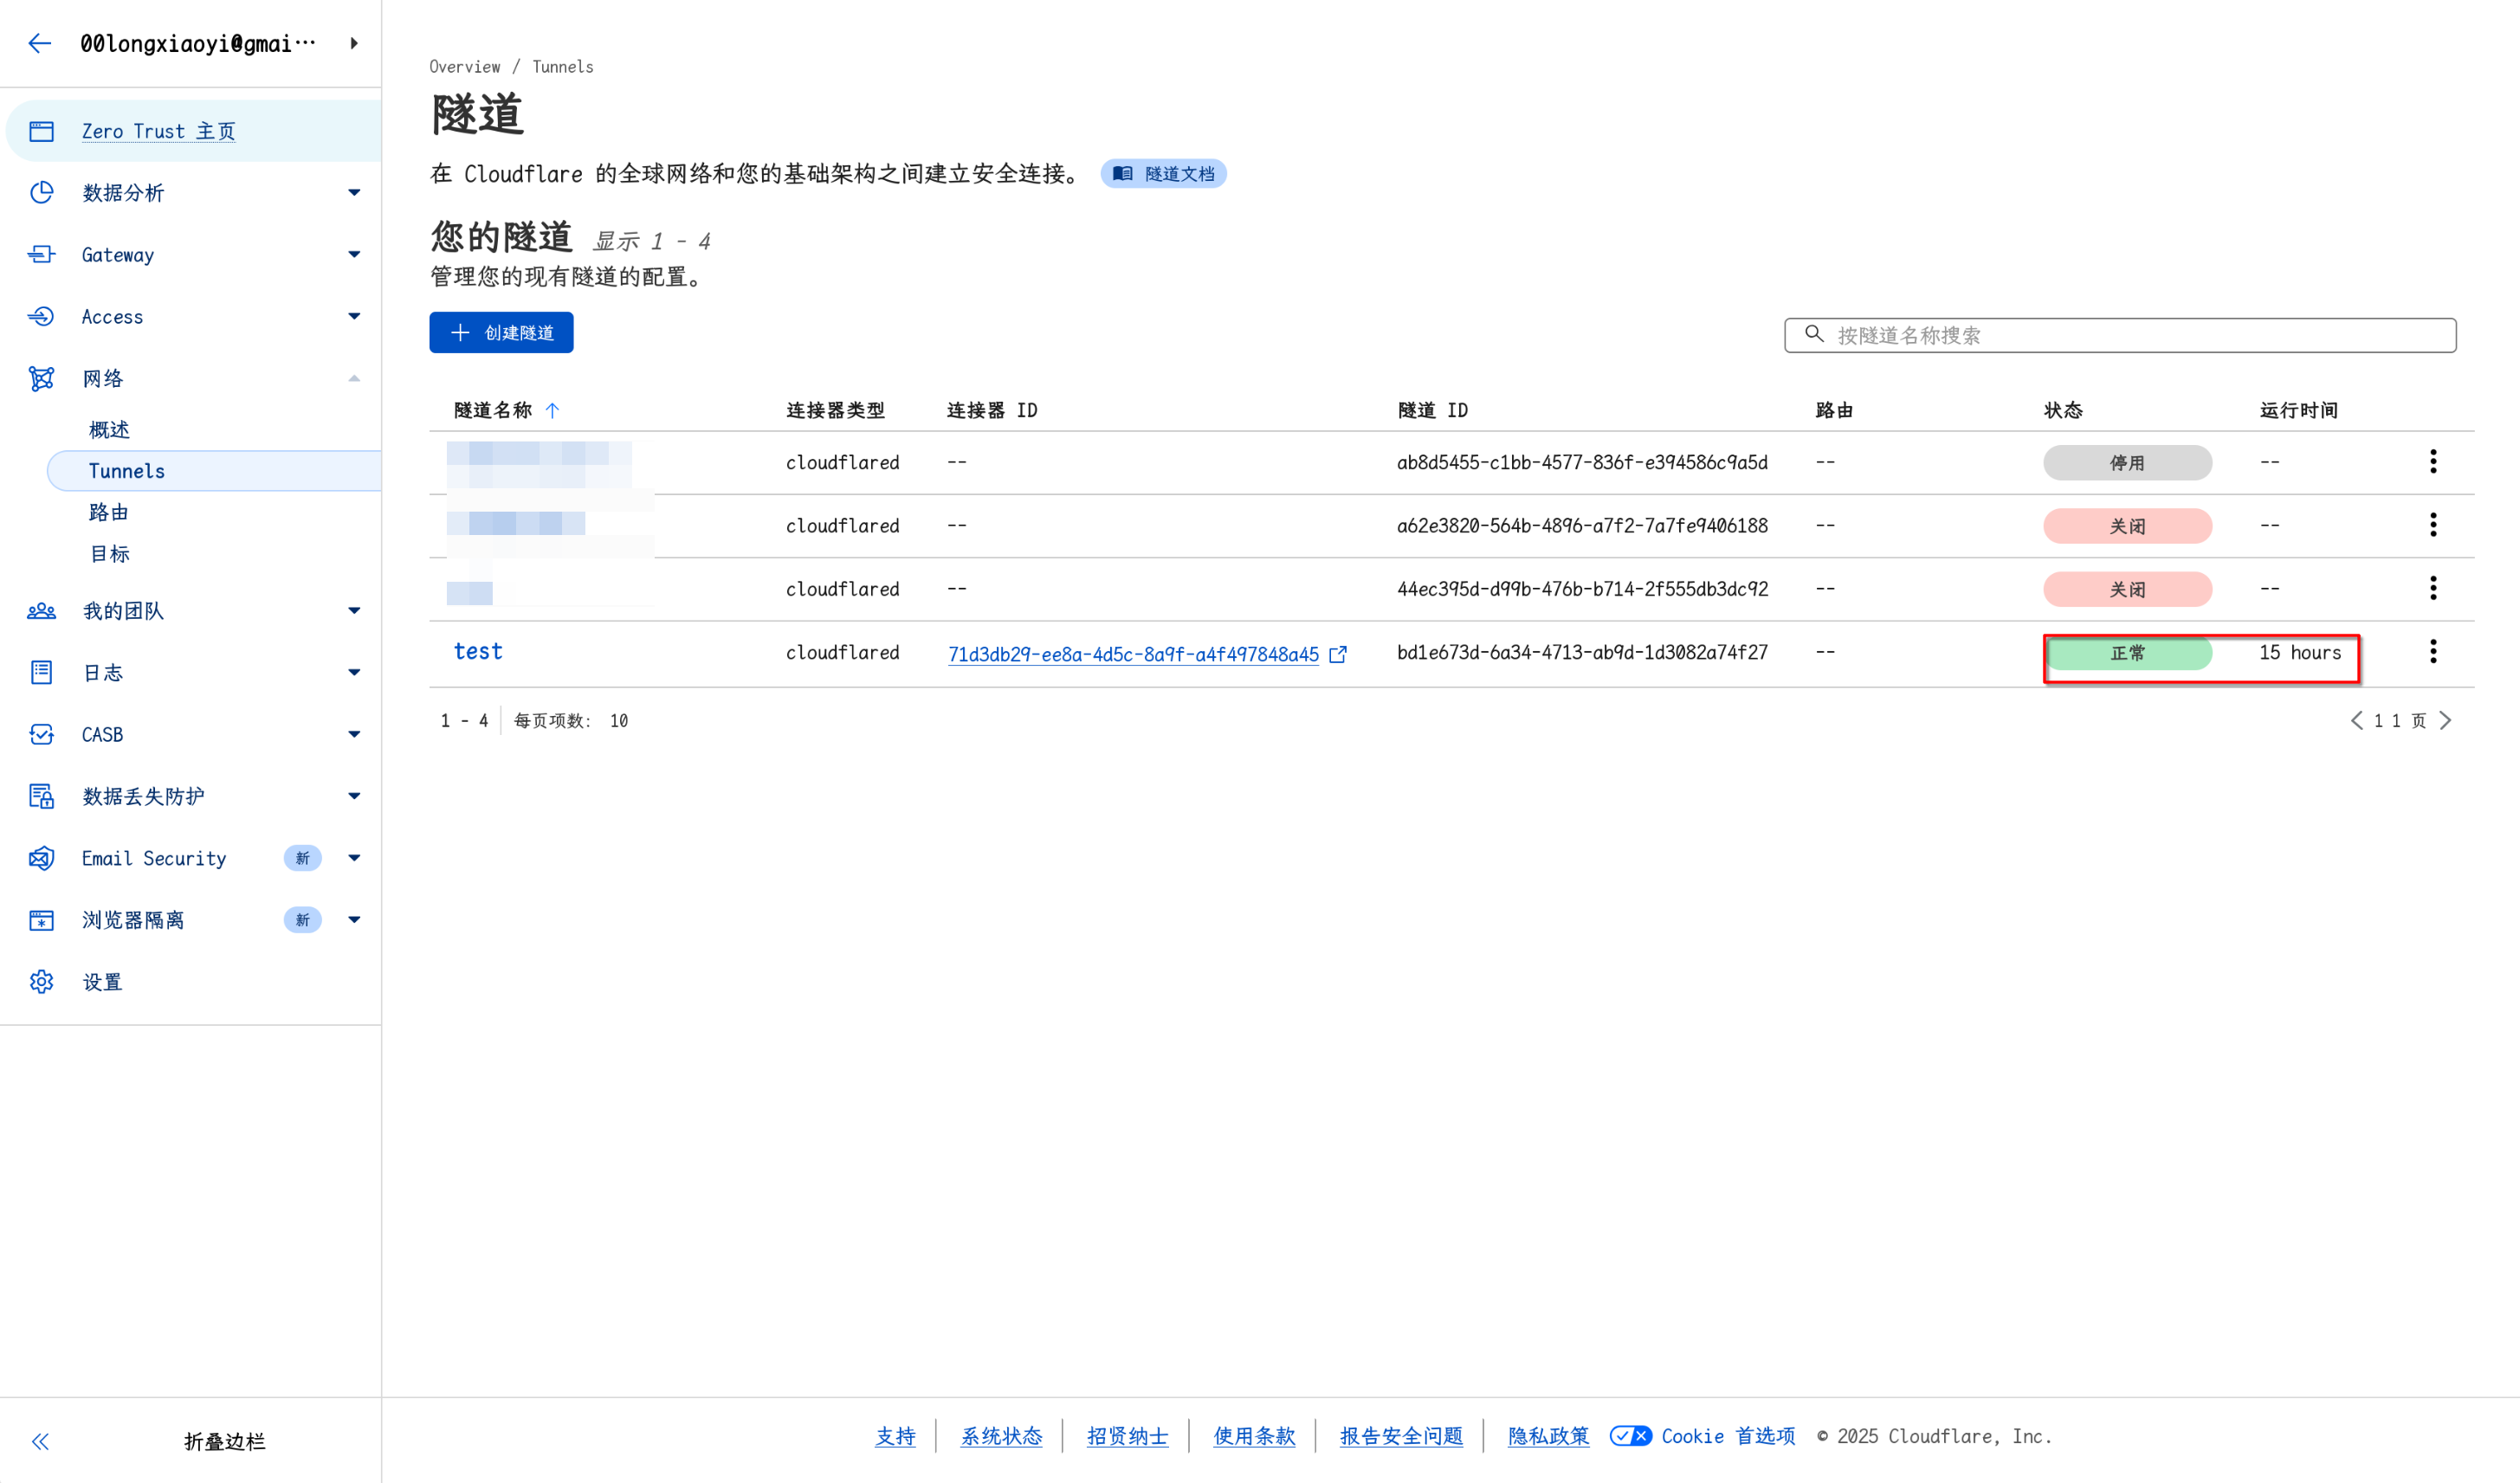Open the 使用条款 footer link
Screen dimensions: 2520x1483
[1254, 1436]
